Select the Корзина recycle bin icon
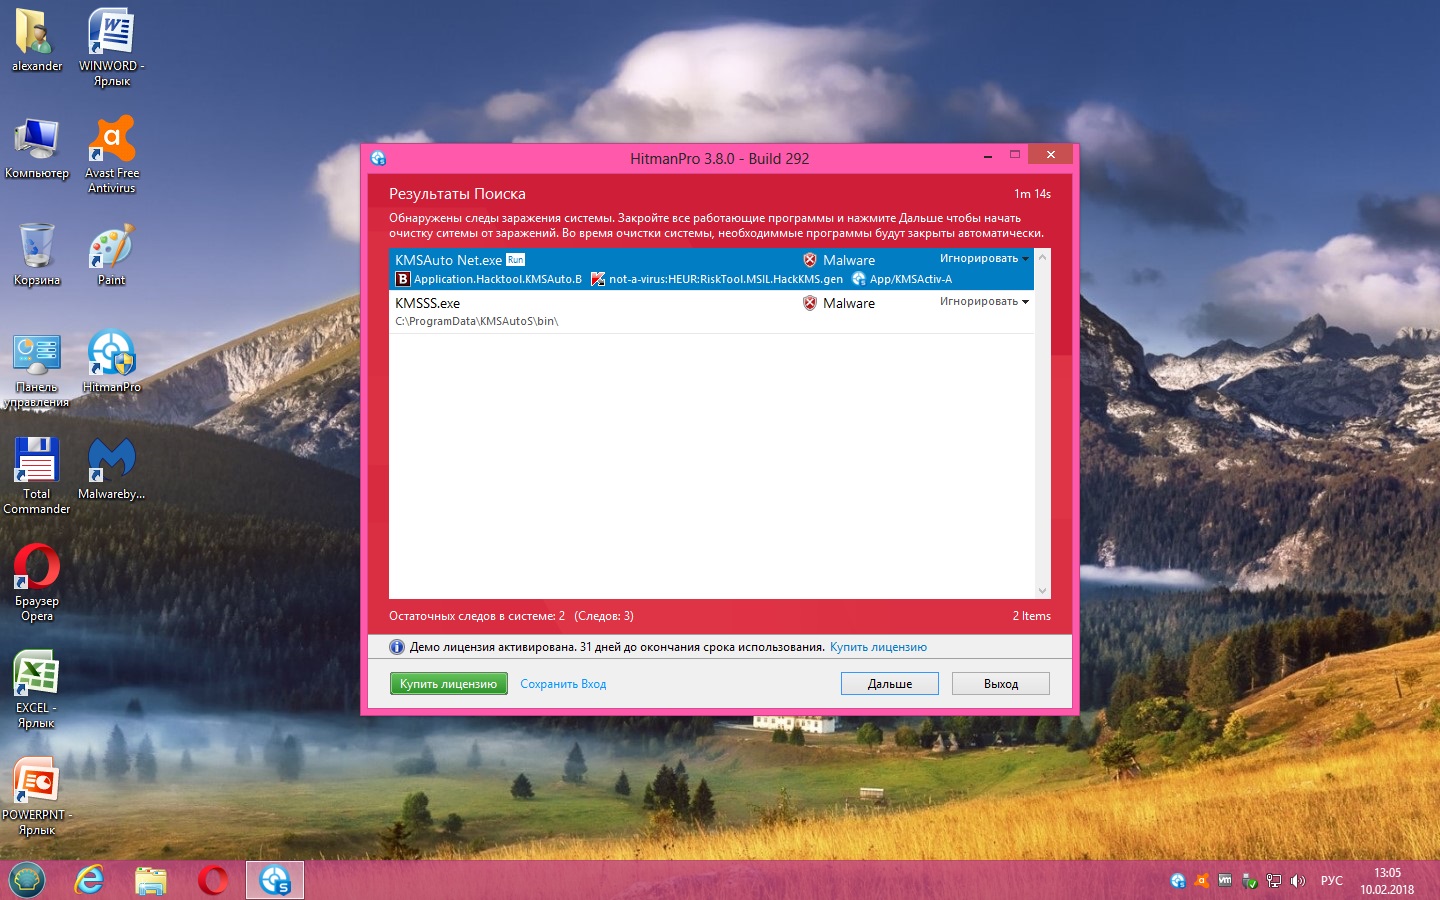The width and height of the screenshot is (1440, 900). [37, 254]
